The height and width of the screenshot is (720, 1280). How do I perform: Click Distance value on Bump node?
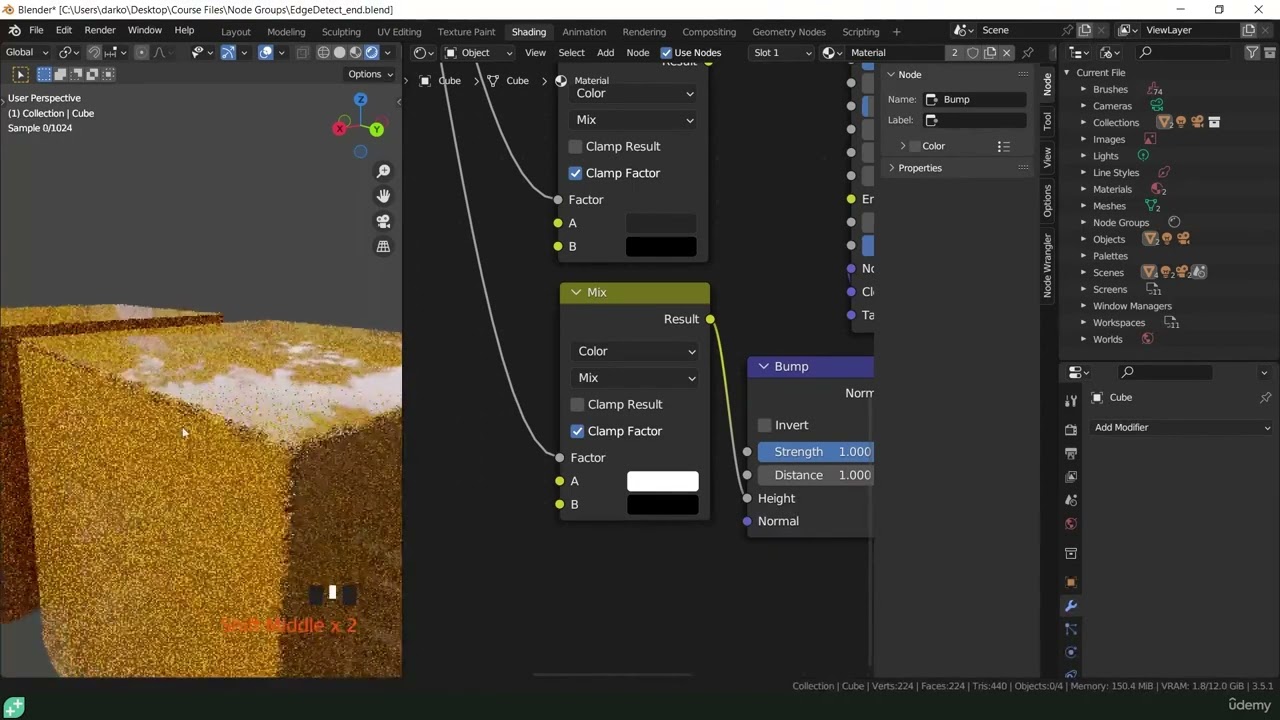[815, 475]
